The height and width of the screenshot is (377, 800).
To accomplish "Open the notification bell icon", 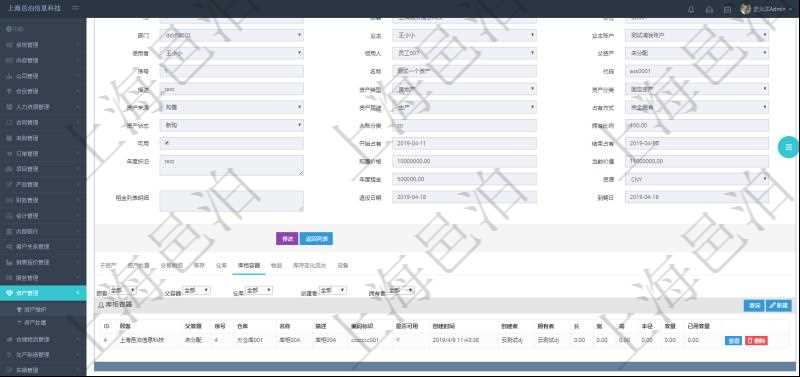I will tap(691, 9).
